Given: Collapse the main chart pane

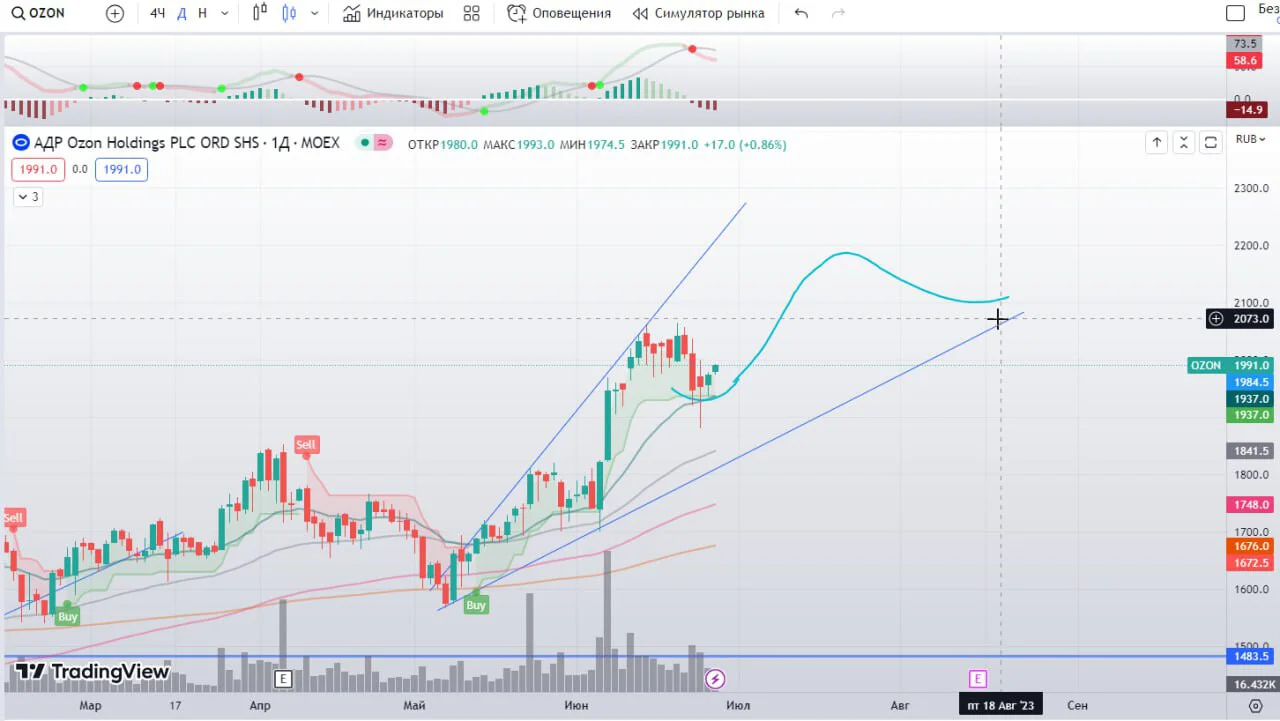Looking at the screenshot, I should click(1183, 142).
